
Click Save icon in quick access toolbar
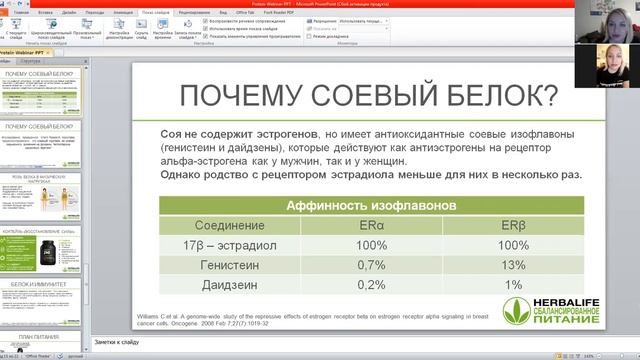click(2, 4)
